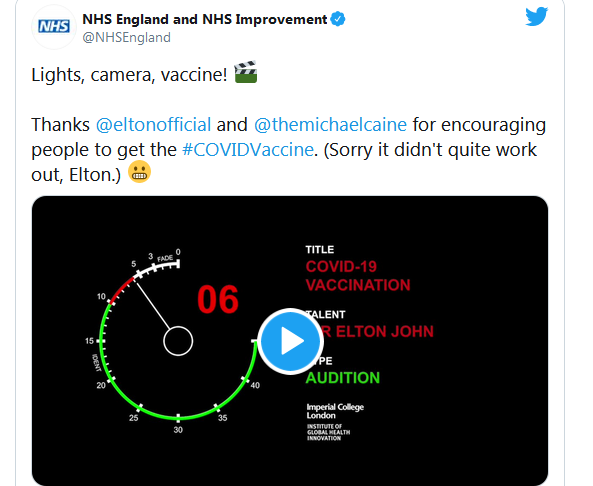This screenshot has width=593, height=486.
Task: Click the clock hub circle in video
Action: (x=178, y=341)
